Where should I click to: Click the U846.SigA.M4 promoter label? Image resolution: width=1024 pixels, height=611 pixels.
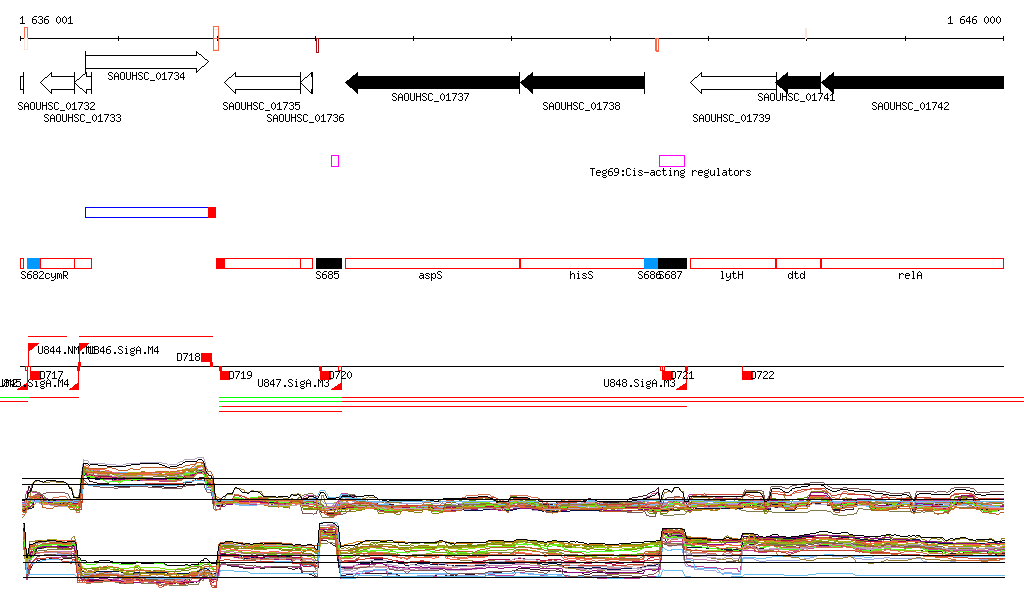coord(124,351)
